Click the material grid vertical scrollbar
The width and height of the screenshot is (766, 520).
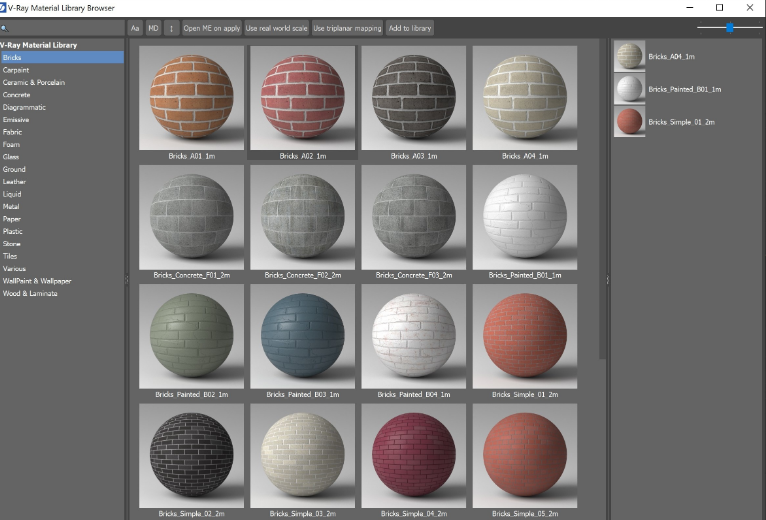(x=602, y=200)
